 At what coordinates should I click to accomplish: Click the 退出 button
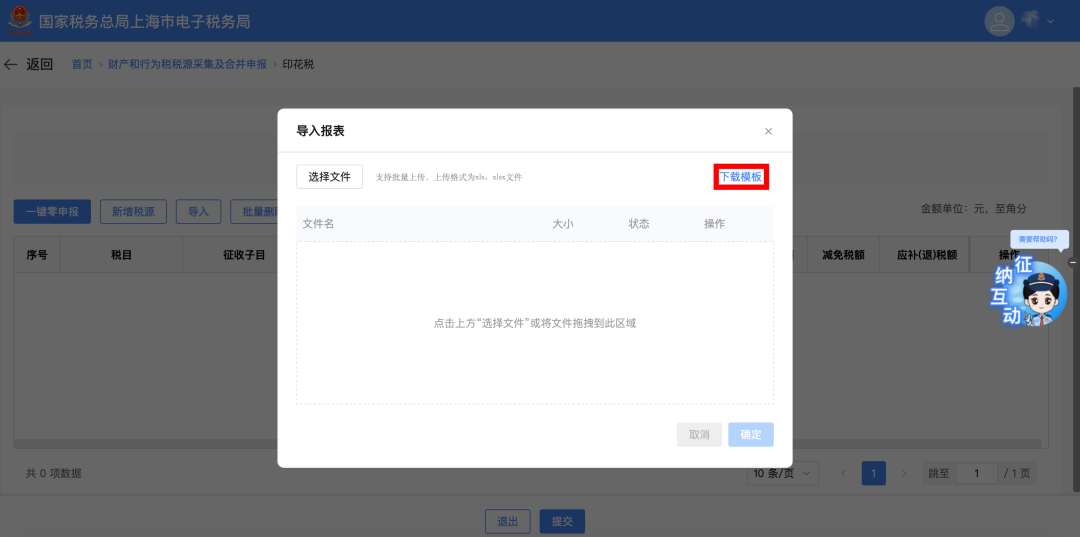click(x=508, y=522)
